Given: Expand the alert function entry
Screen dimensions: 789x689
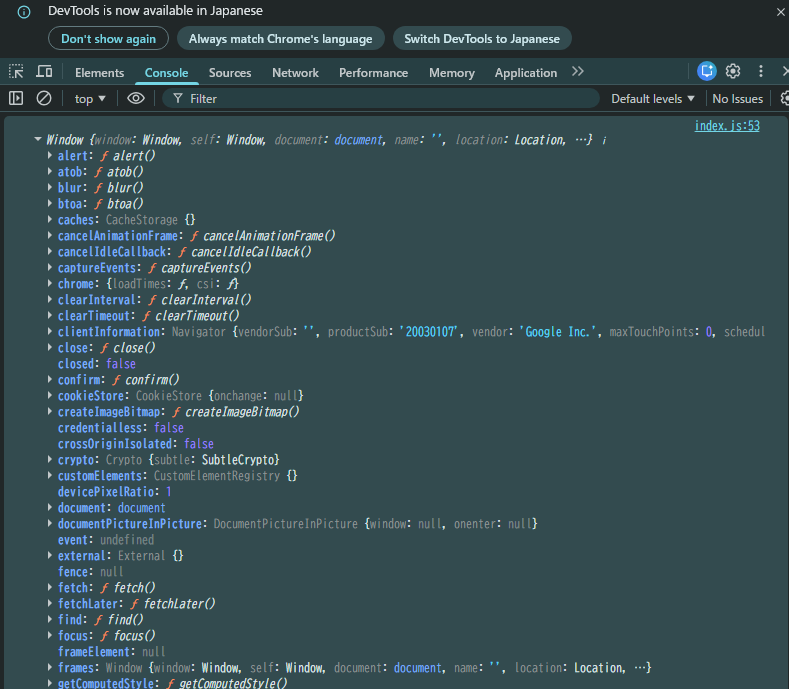Looking at the screenshot, I should [x=49, y=156].
